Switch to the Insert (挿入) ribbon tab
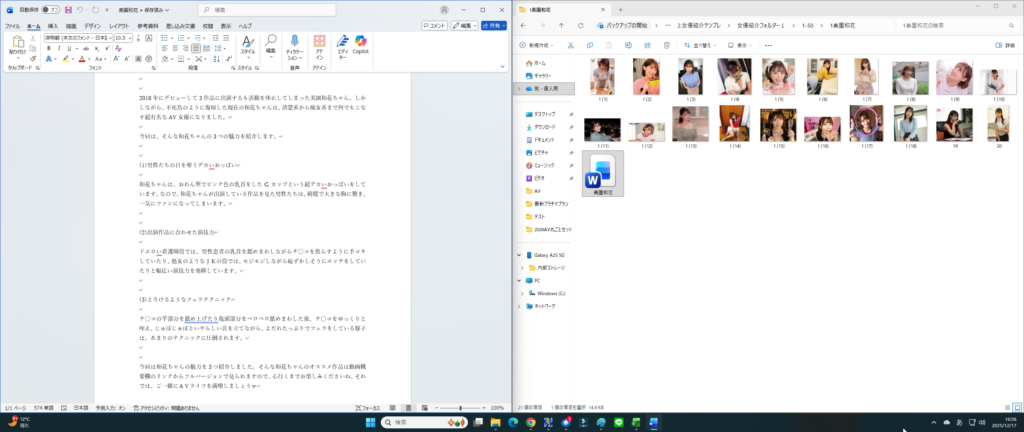Viewport: 1024px width, 432px height. coord(51,25)
